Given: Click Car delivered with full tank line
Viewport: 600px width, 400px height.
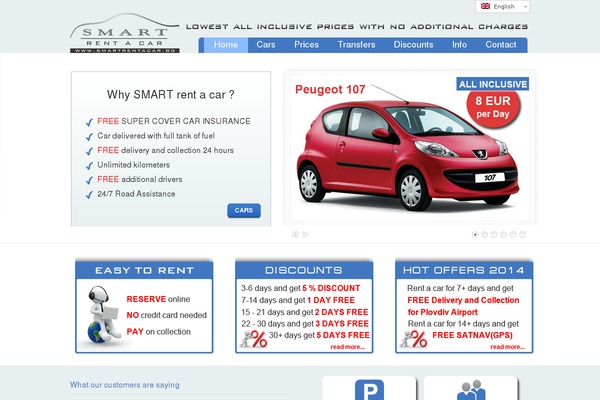Looking at the screenshot, I should [x=156, y=136].
